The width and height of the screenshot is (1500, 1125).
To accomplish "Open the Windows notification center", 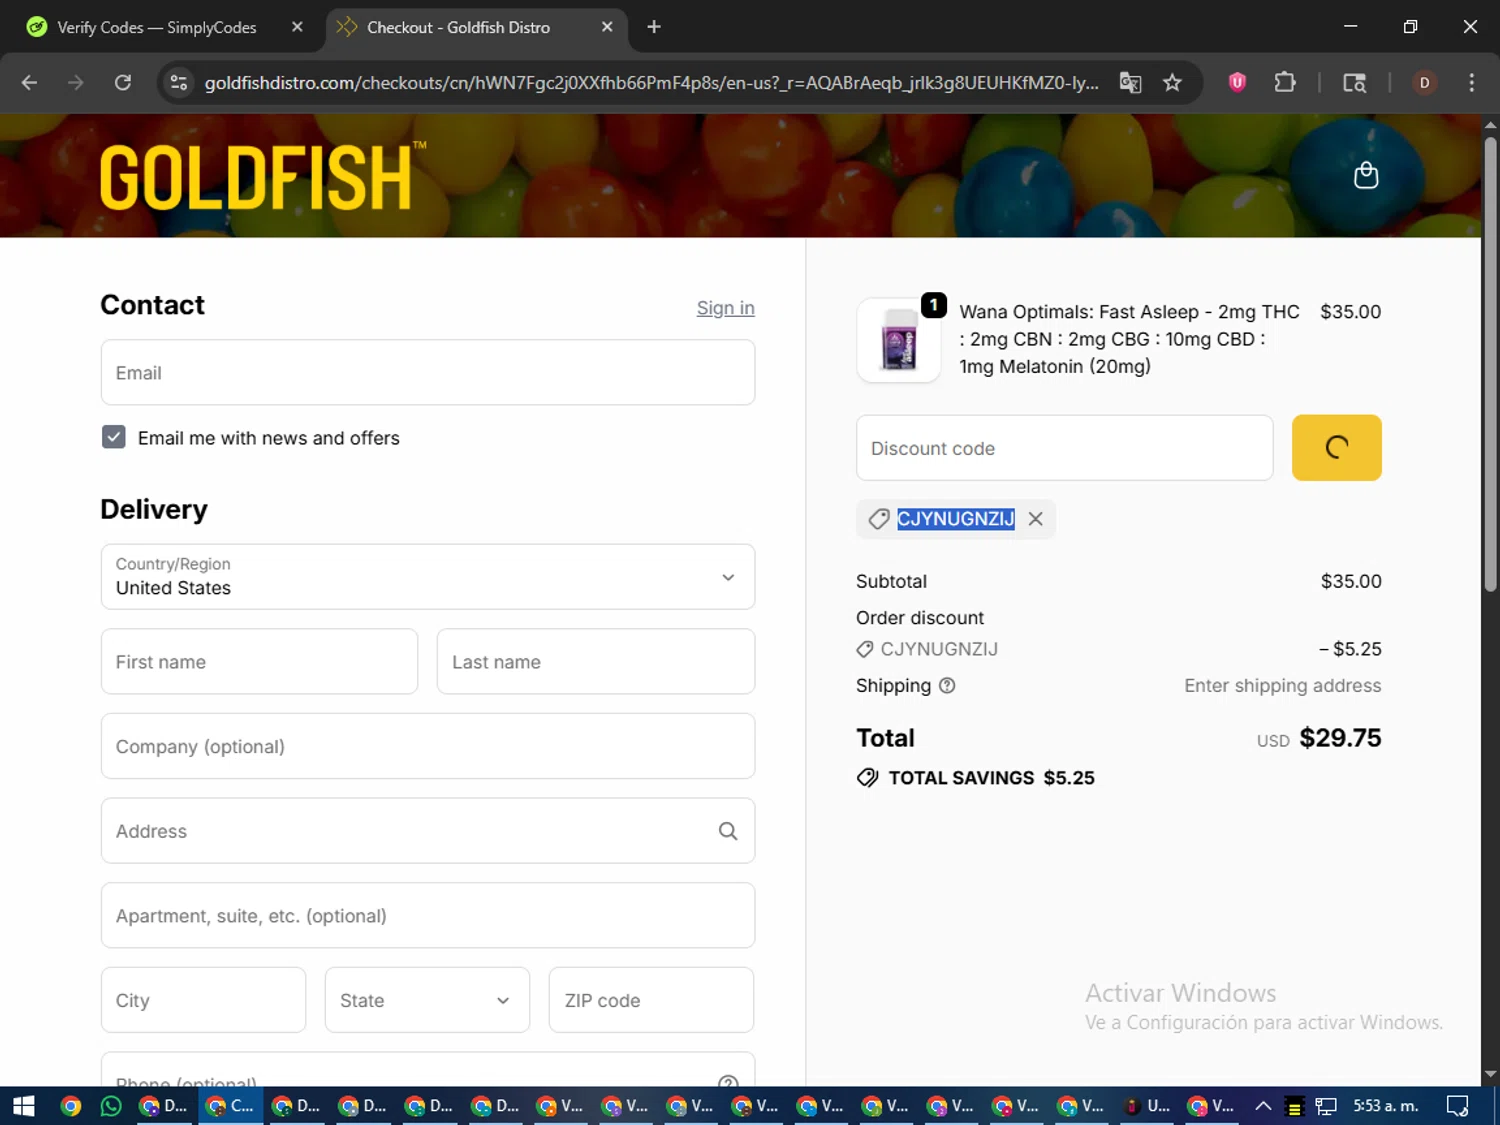I will click(1457, 1106).
